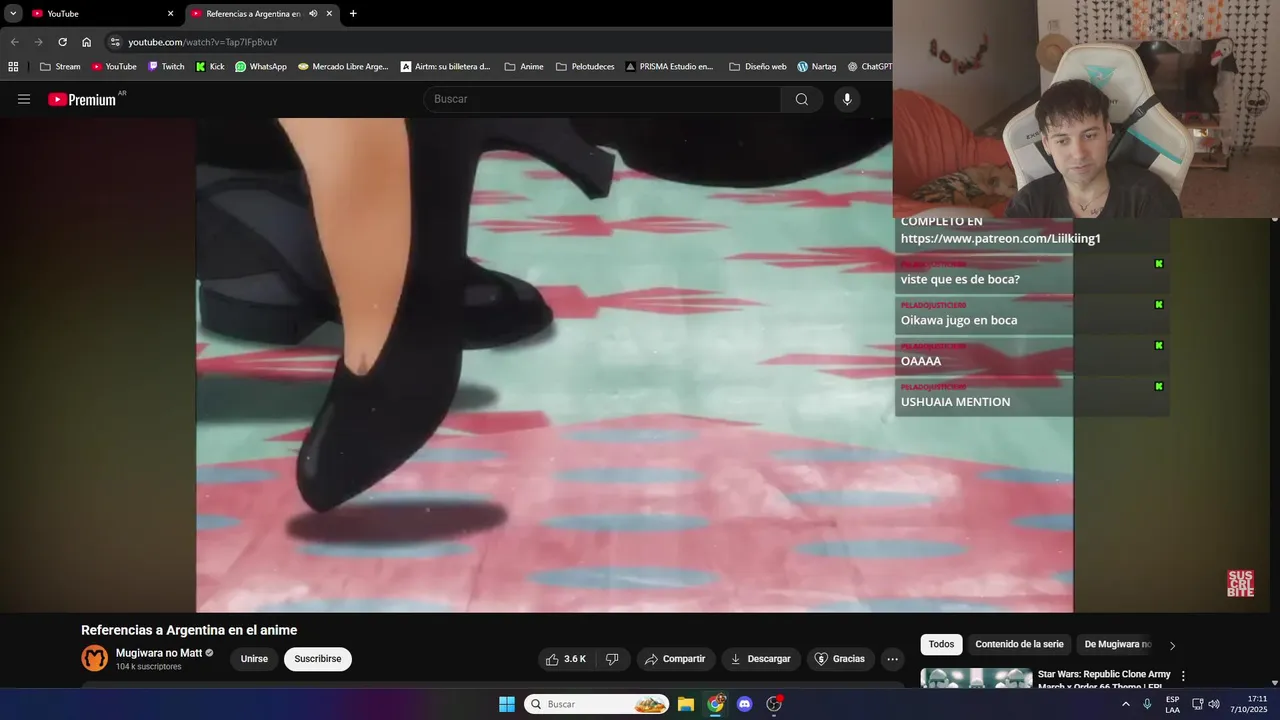Open Mugiwara no Matt channel link
1280x720 pixels.
(159, 653)
